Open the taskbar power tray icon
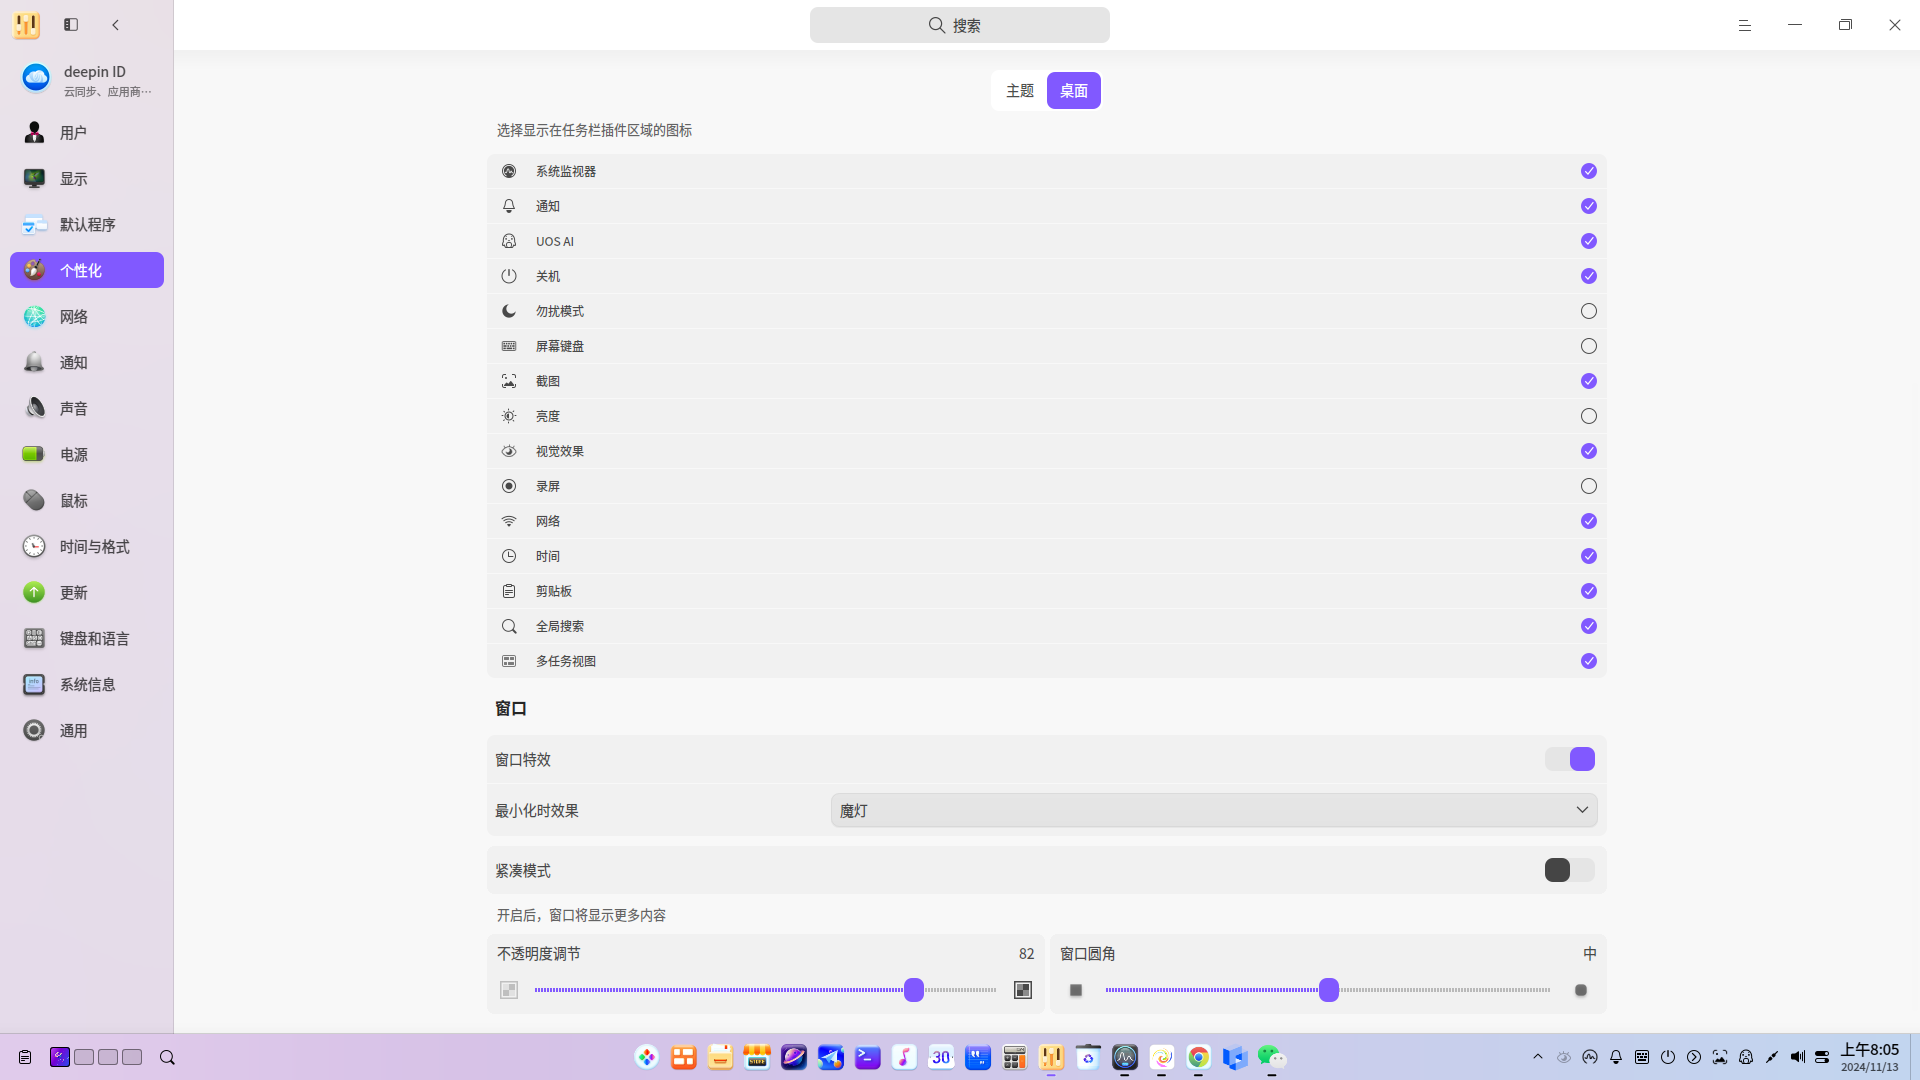Viewport: 1920px width, 1080px height. [x=1668, y=1057]
